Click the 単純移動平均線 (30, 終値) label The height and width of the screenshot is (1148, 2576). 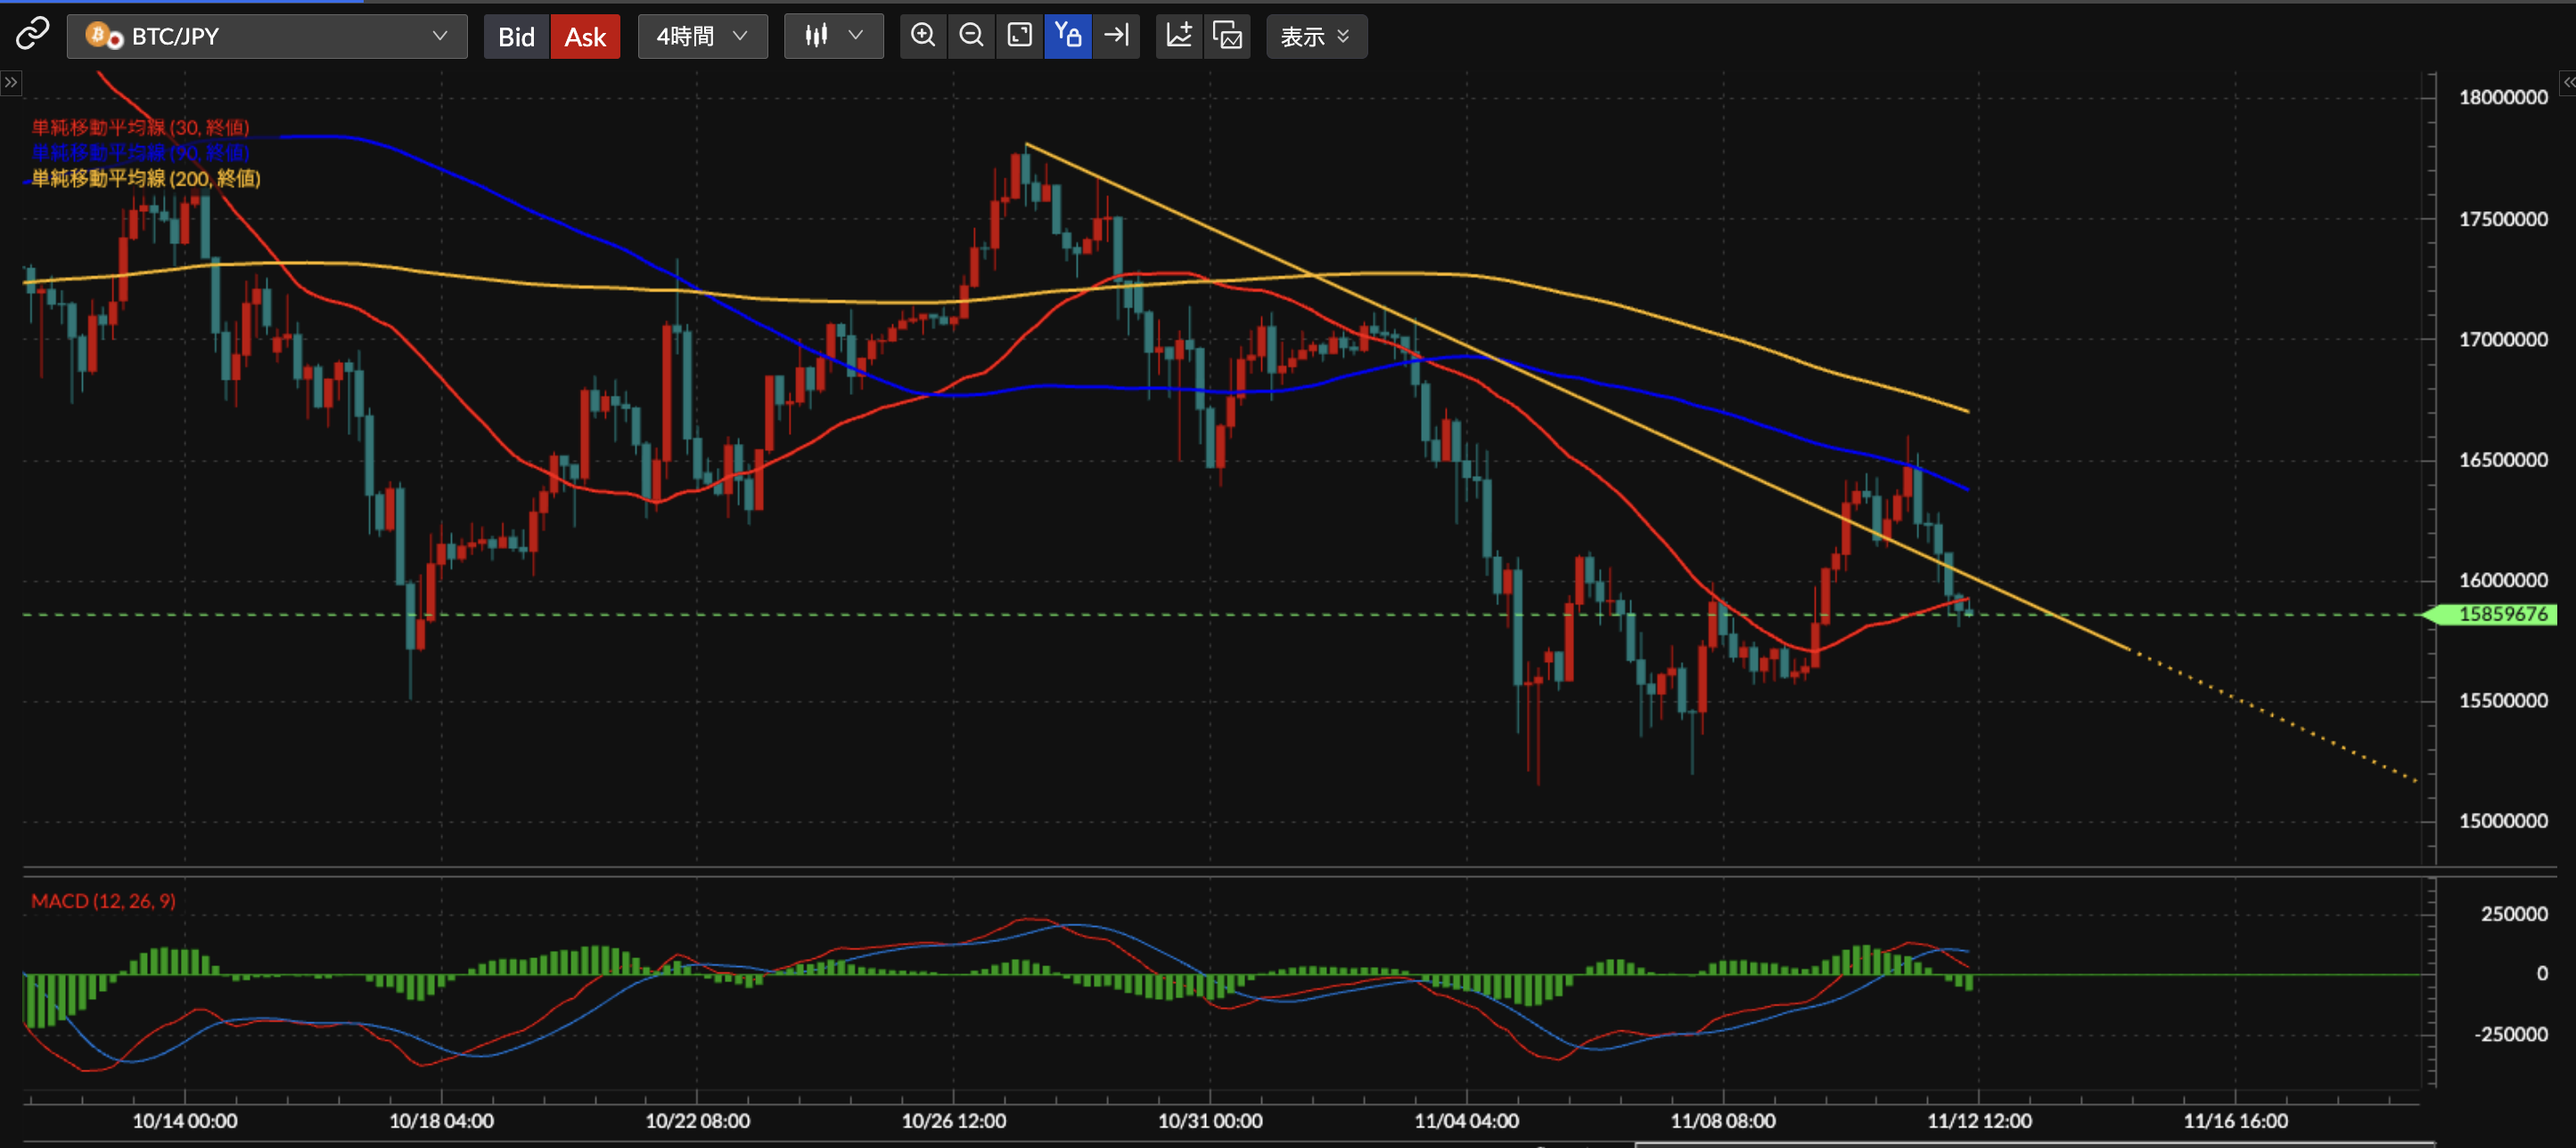tap(140, 127)
